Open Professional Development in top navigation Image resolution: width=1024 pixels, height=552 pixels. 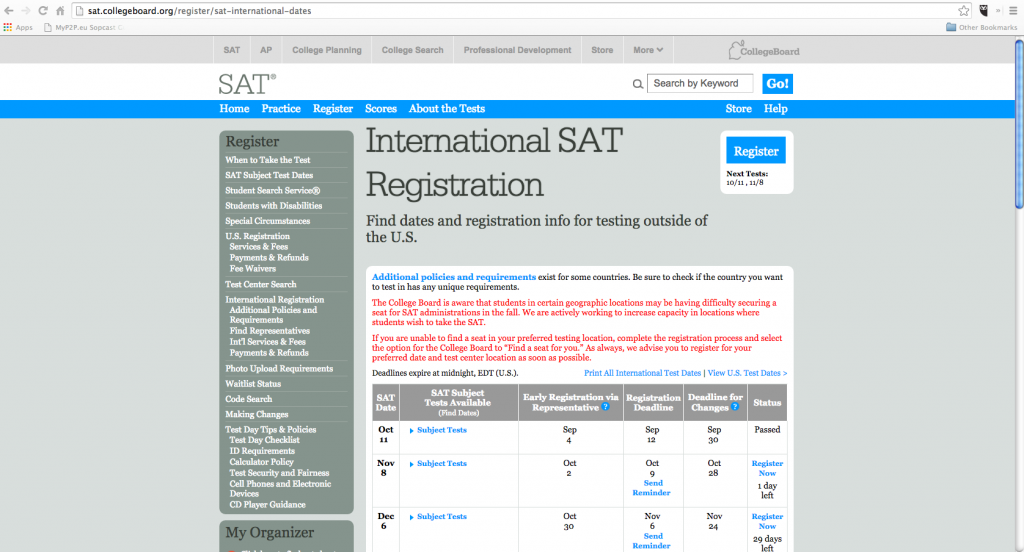tap(517, 50)
